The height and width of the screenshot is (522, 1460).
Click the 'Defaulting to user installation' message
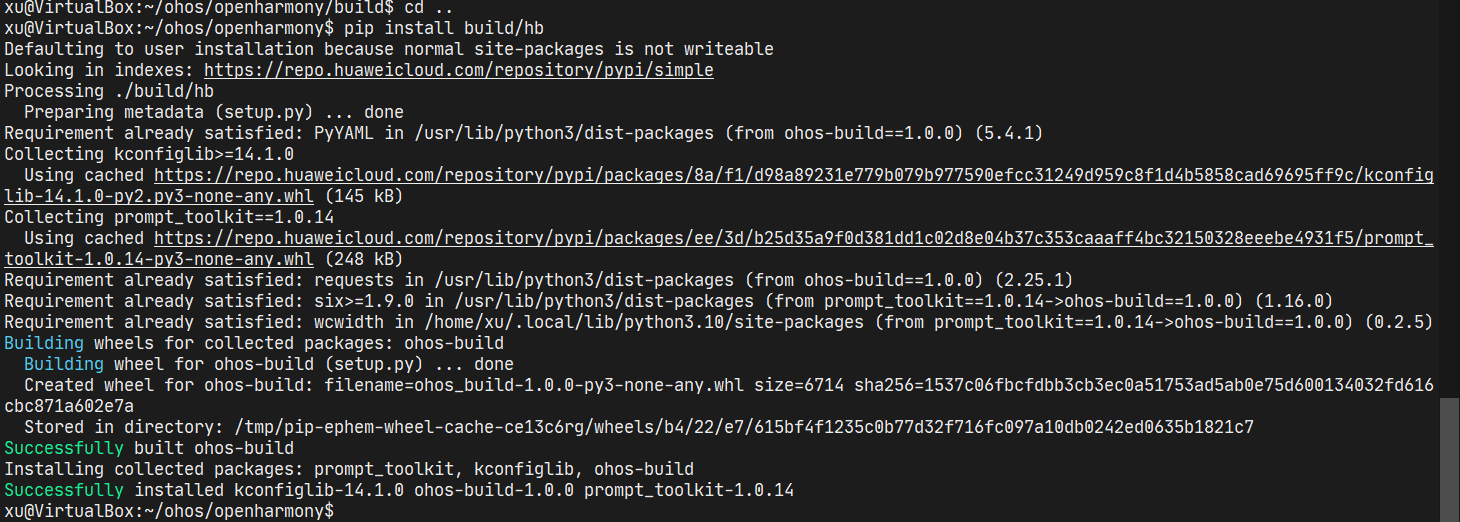pyautogui.click(x=388, y=49)
